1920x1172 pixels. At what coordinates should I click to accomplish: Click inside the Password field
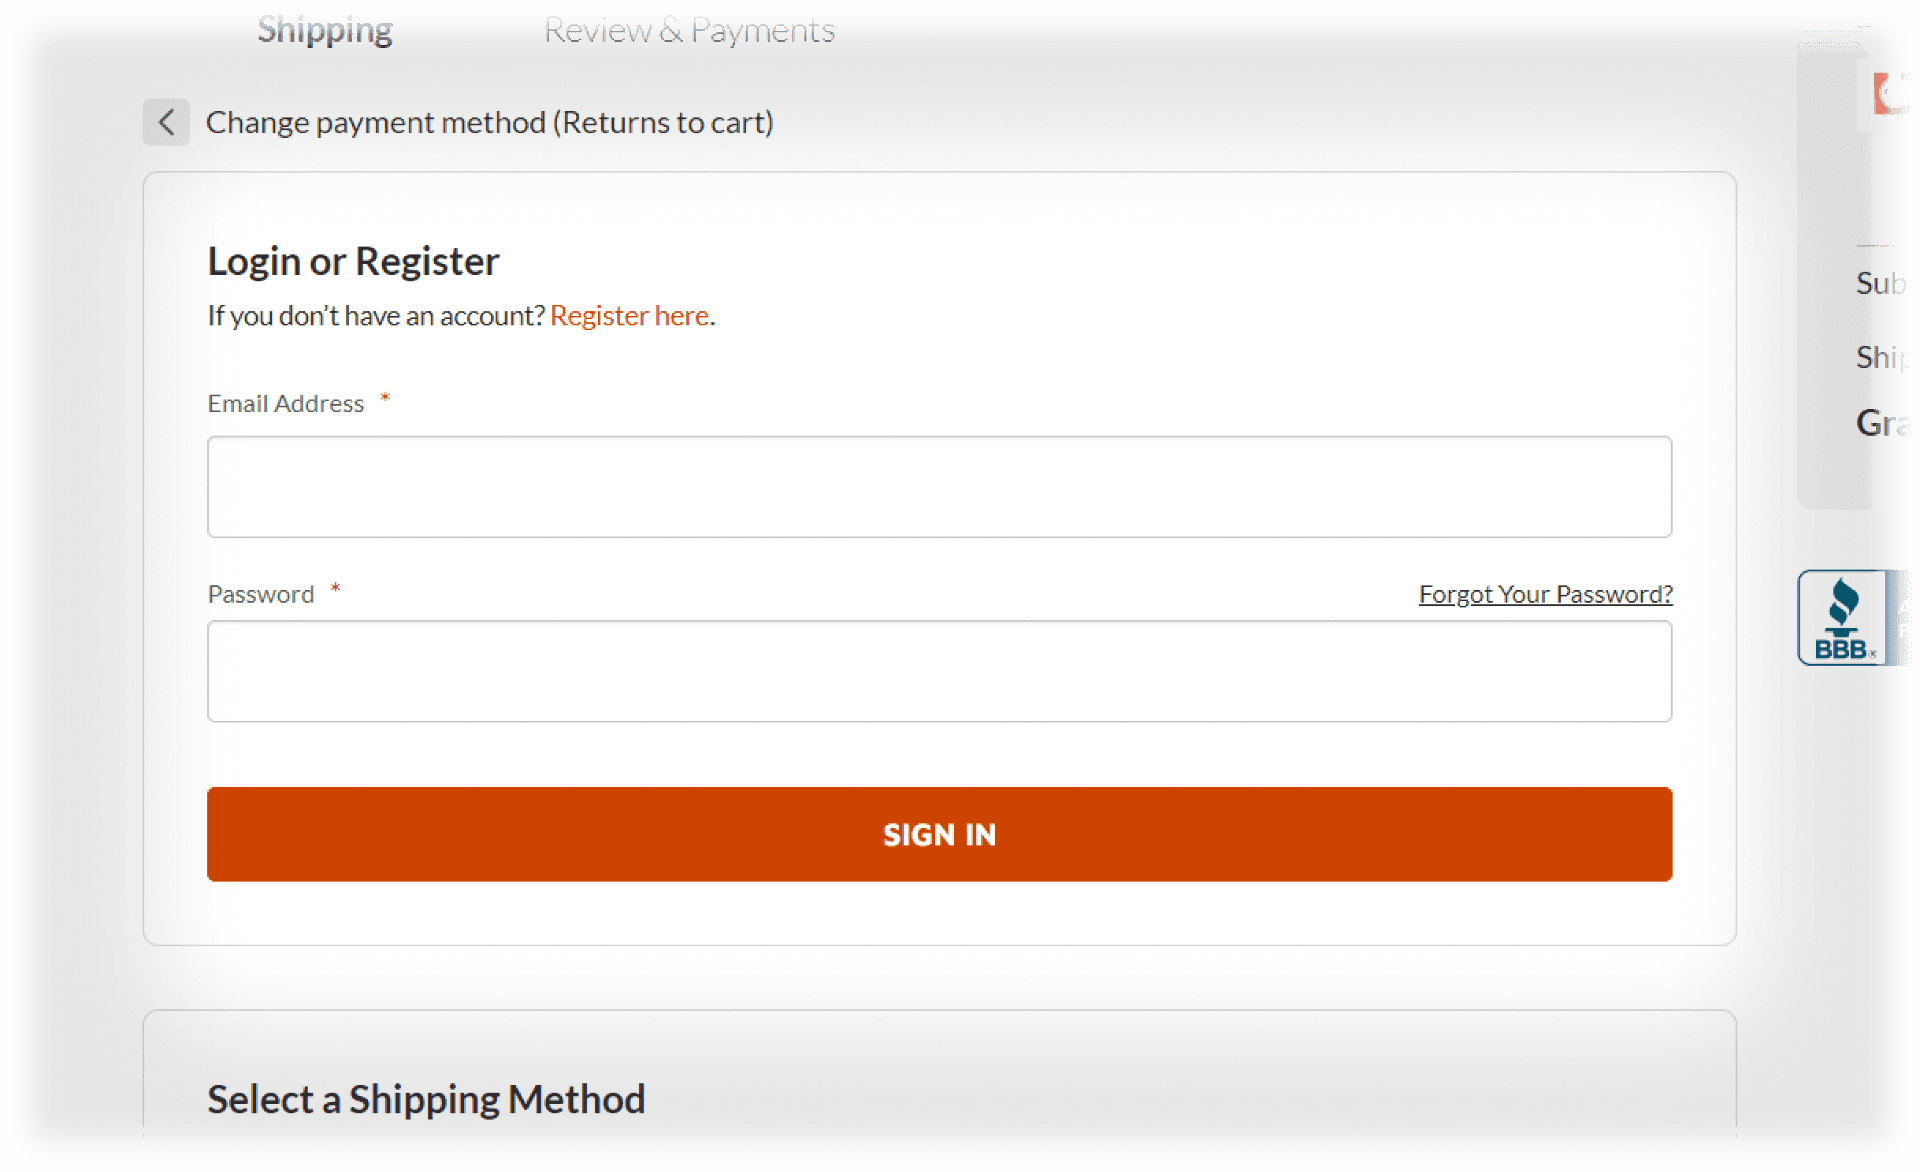tap(939, 671)
